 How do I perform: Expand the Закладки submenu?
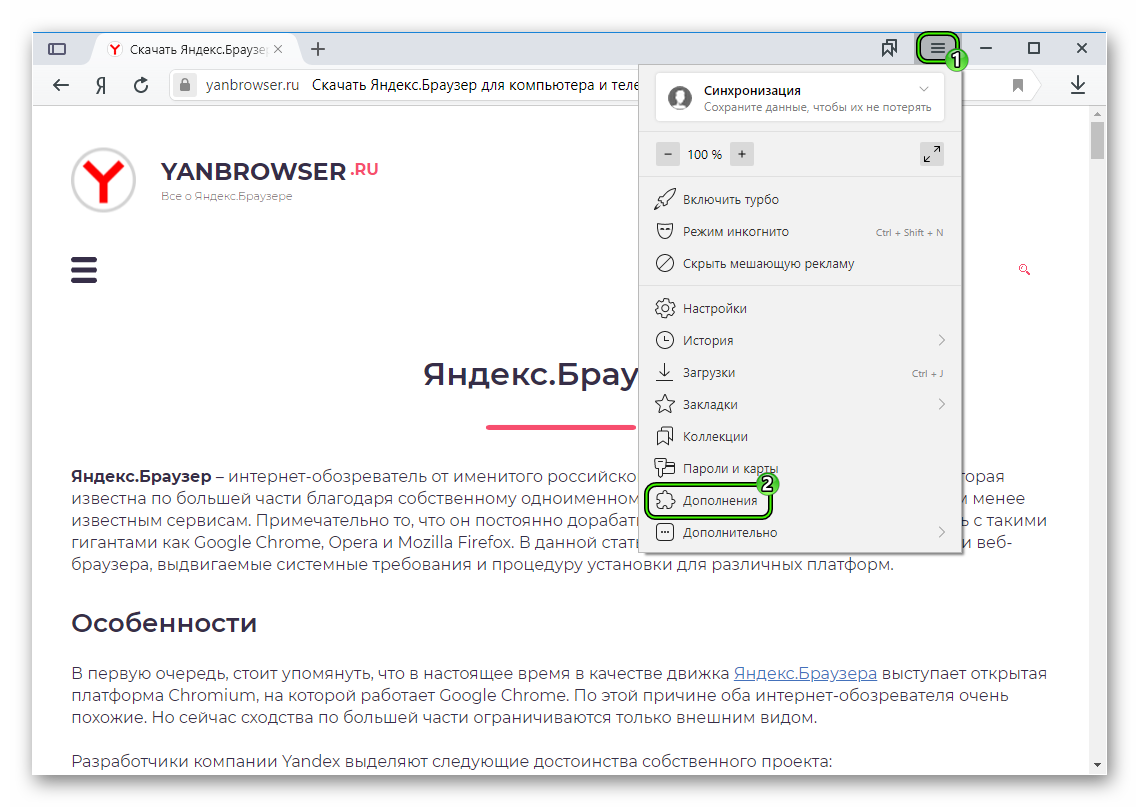pyautogui.click(x=711, y=404)
